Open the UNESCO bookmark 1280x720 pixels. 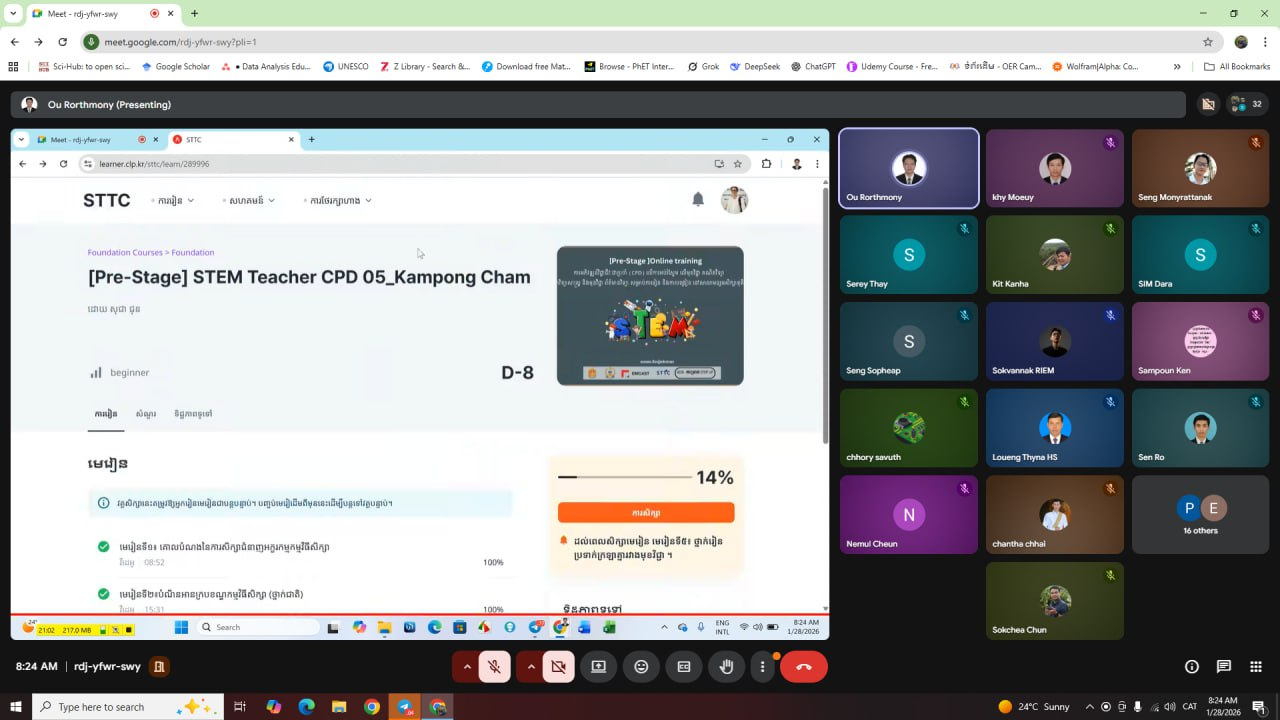[345, 67]
